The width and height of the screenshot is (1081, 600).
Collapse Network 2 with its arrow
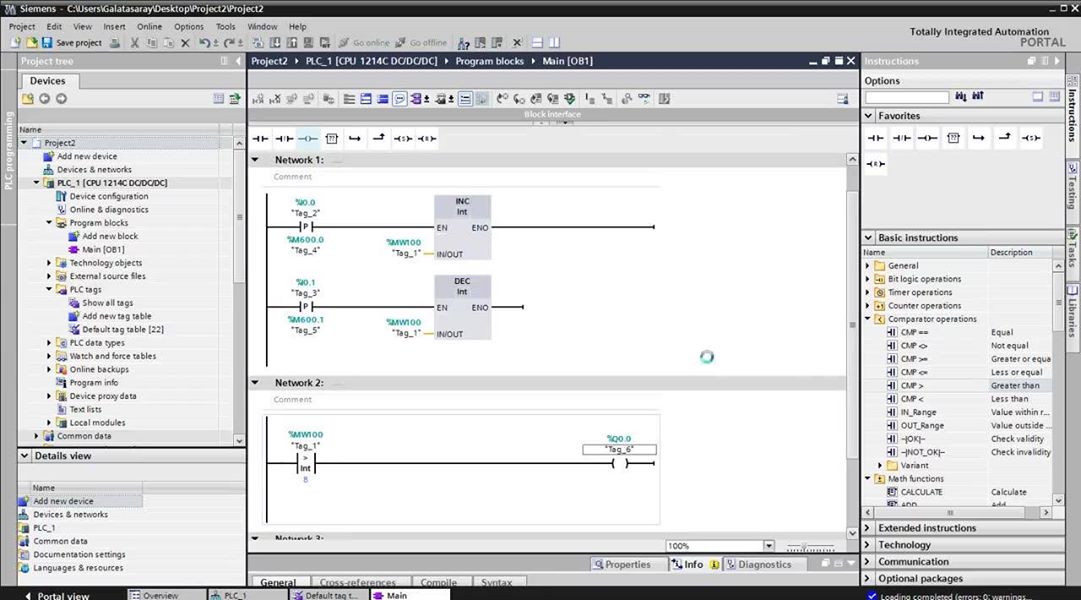click(x=255, y=383)
